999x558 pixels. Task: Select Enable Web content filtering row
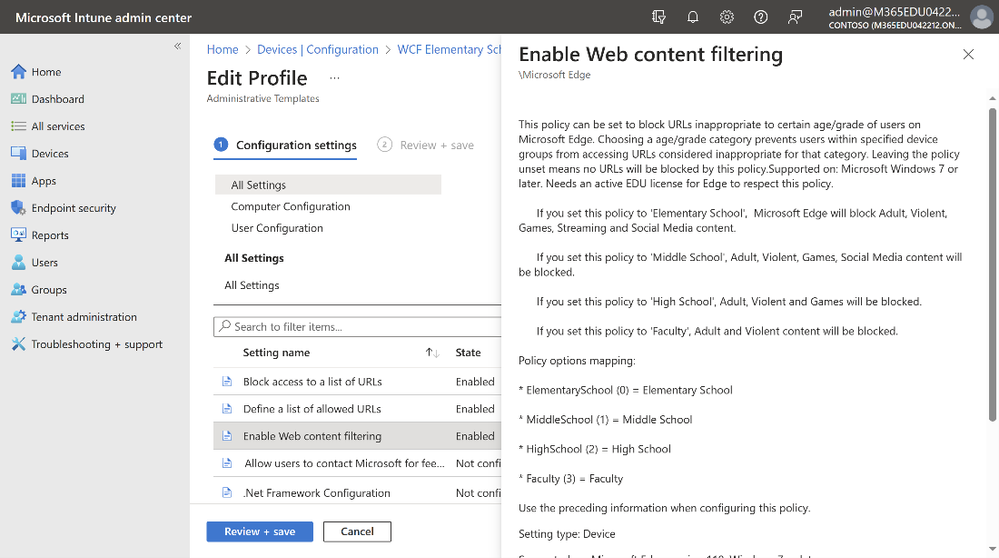coord(357,436)
